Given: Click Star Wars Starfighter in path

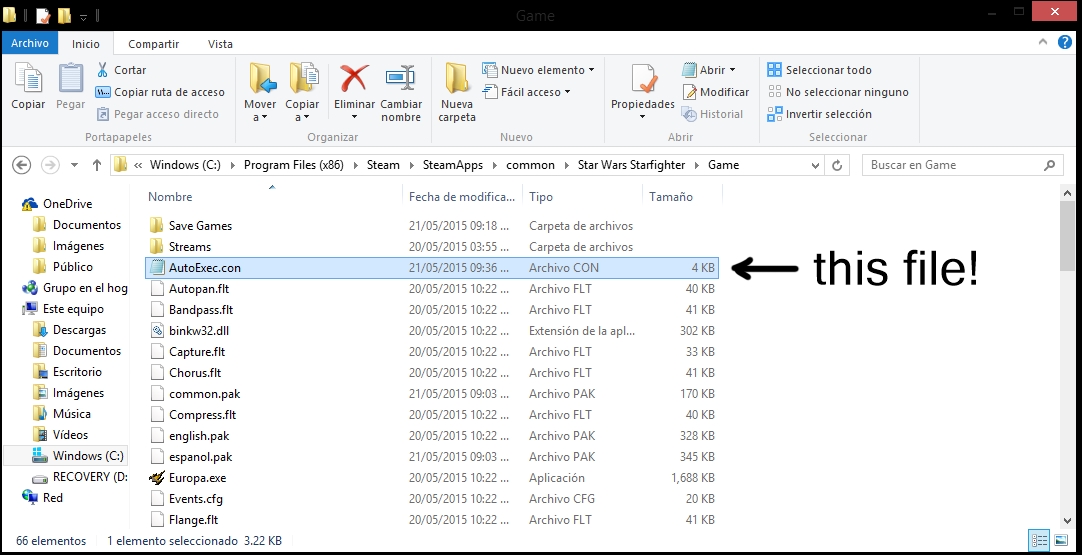Looking at the screenshot, I should click(631, 165).
